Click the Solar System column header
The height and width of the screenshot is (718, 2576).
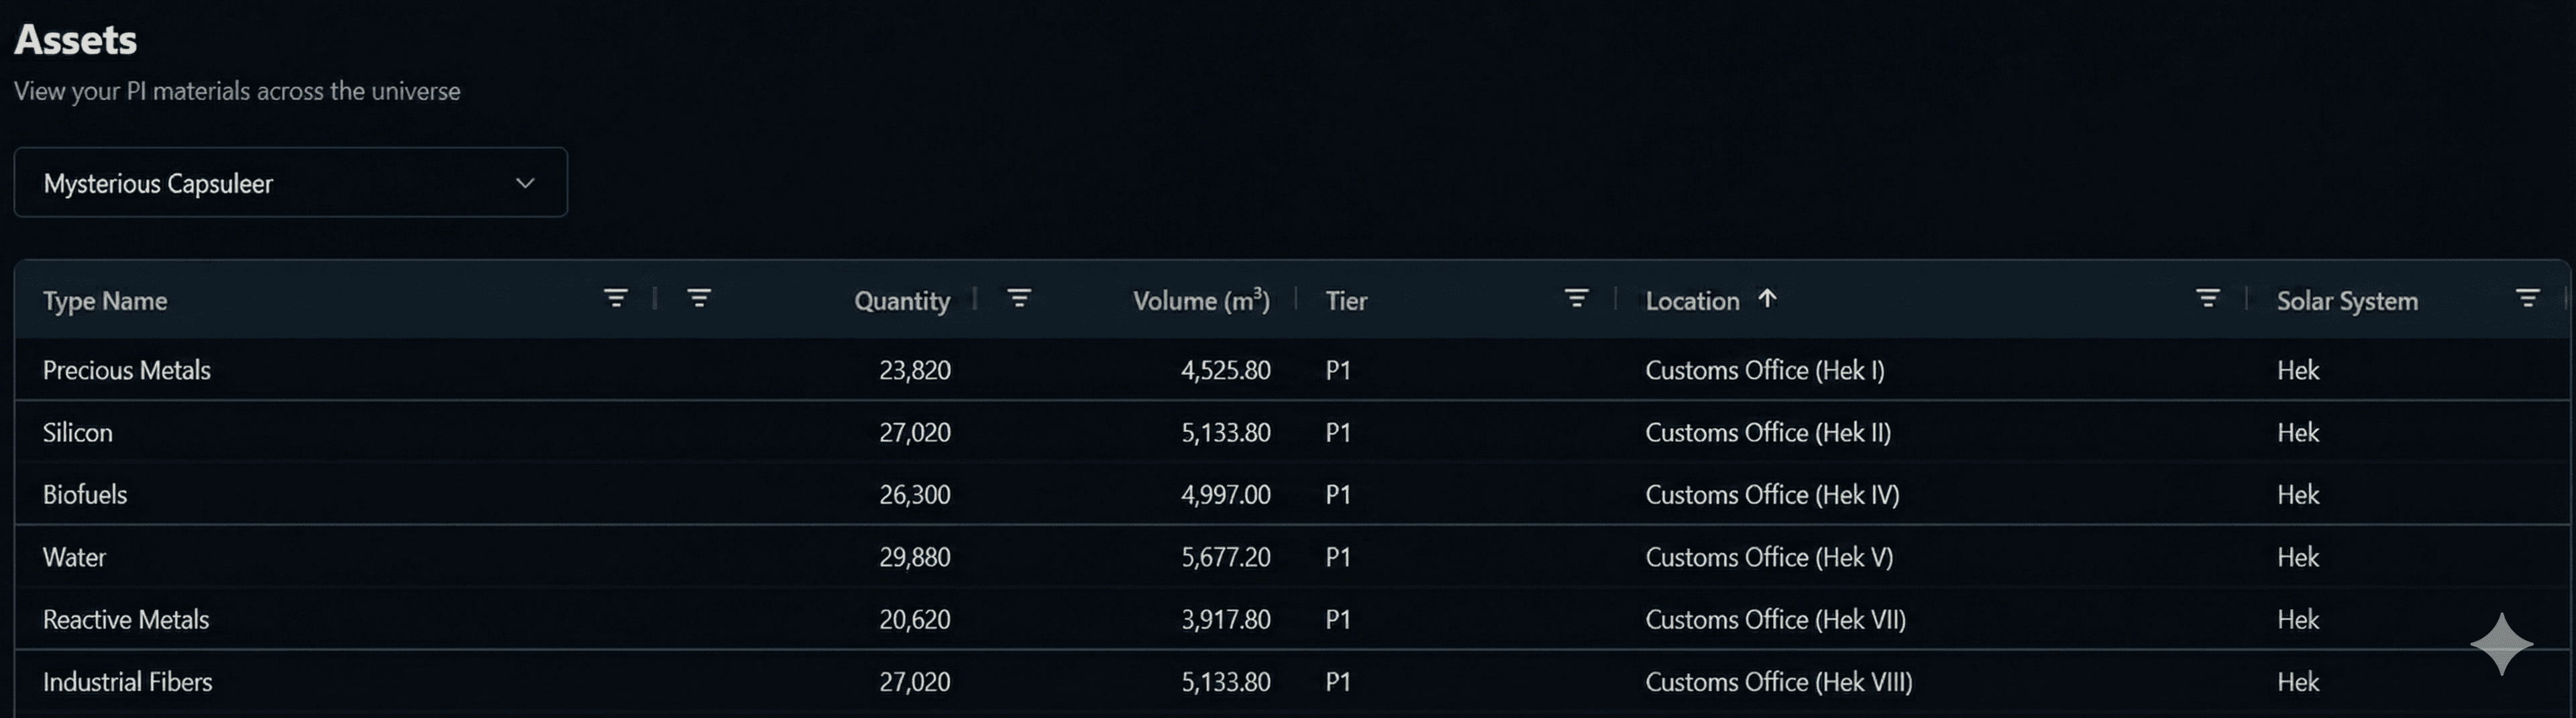click(2346, 300)
